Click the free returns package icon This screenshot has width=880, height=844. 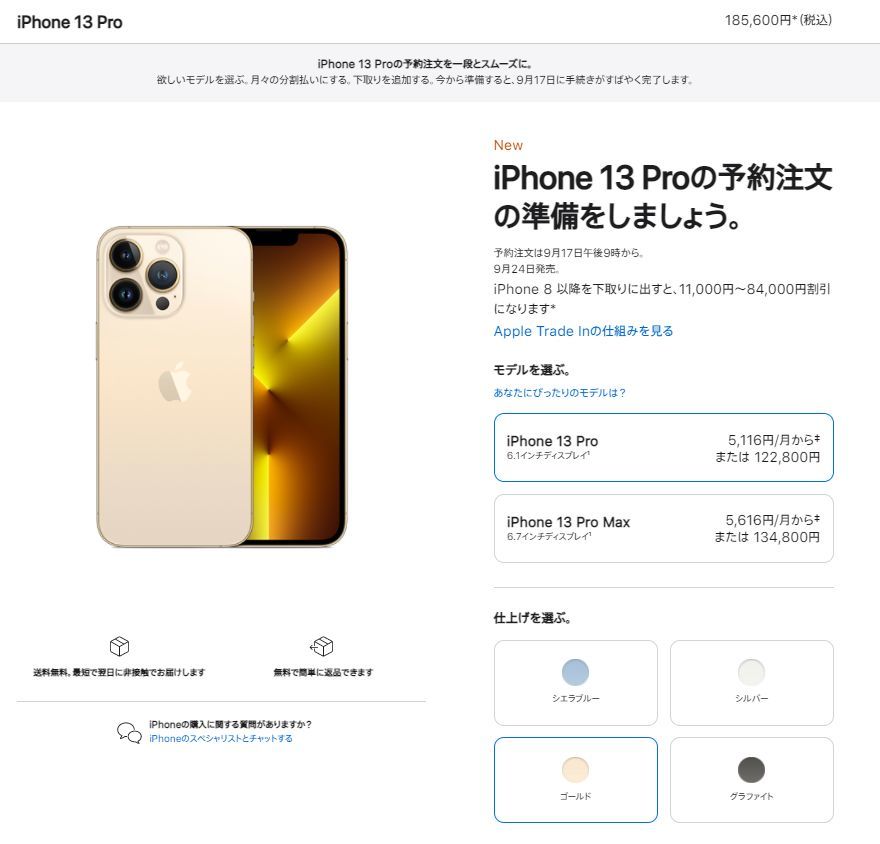point(322,646)
